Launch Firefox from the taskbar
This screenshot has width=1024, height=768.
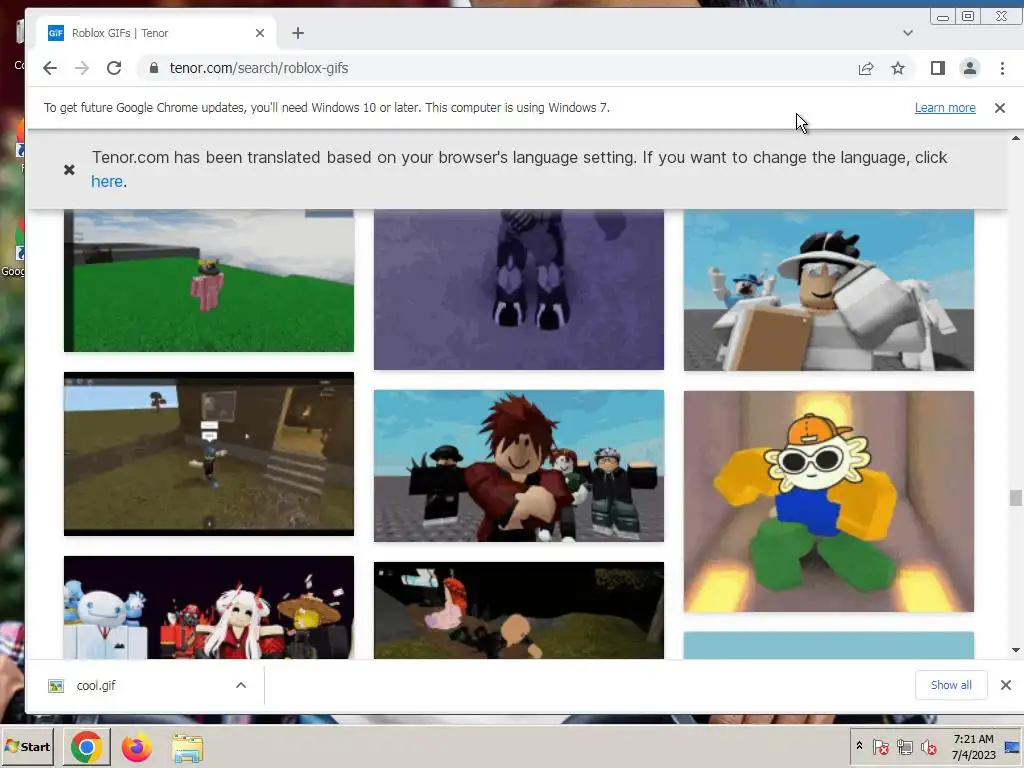[136, 747]
